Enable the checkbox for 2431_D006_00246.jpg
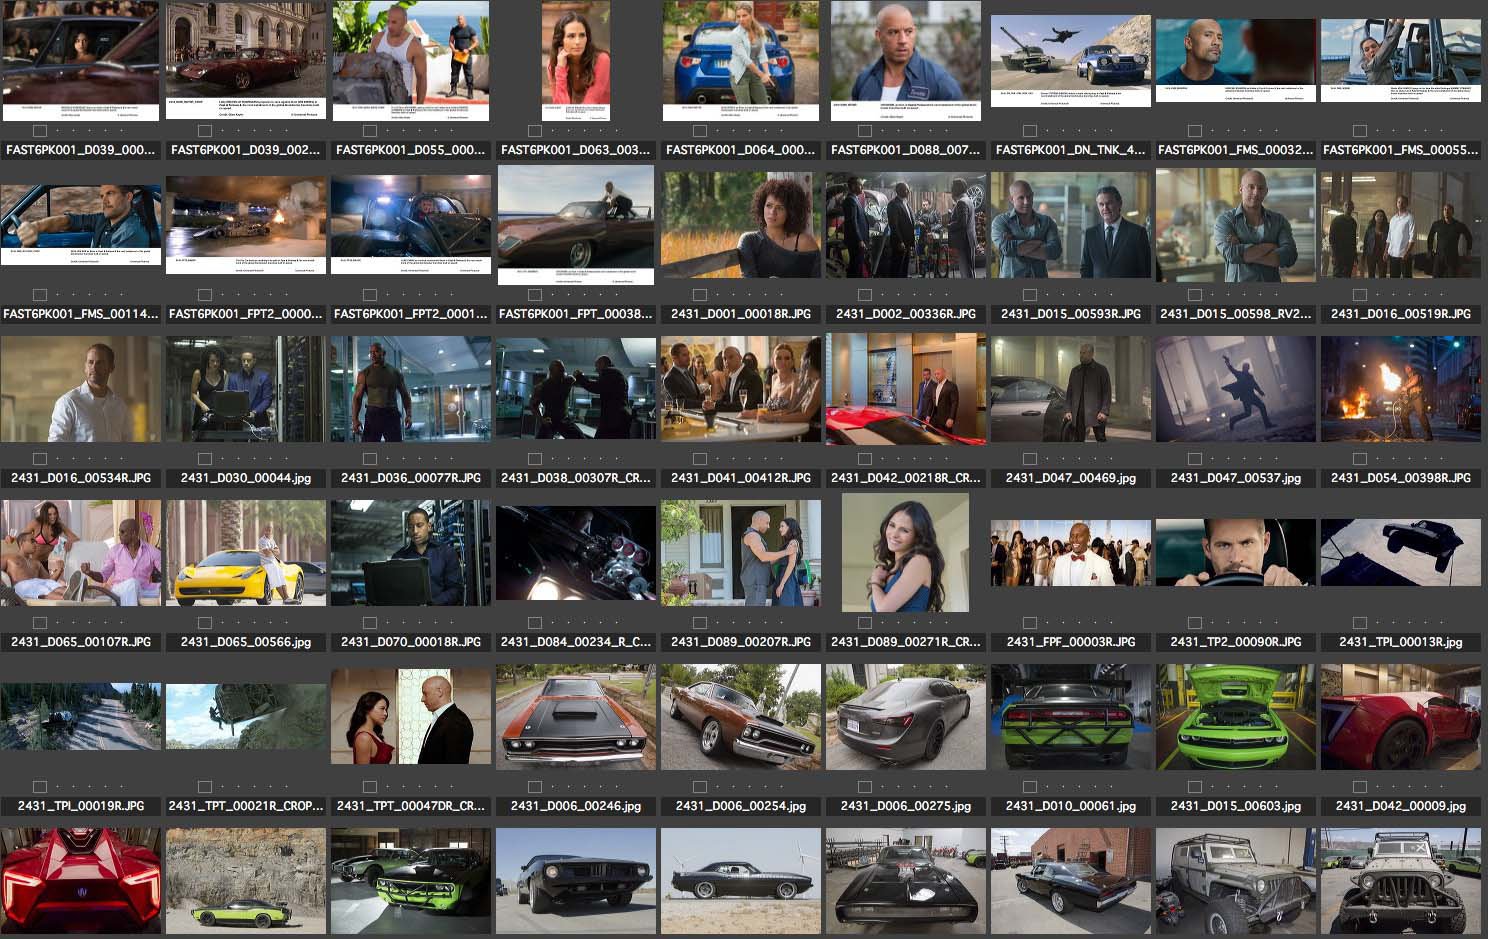Screen dimensions: 1488x939 (535, 787)
